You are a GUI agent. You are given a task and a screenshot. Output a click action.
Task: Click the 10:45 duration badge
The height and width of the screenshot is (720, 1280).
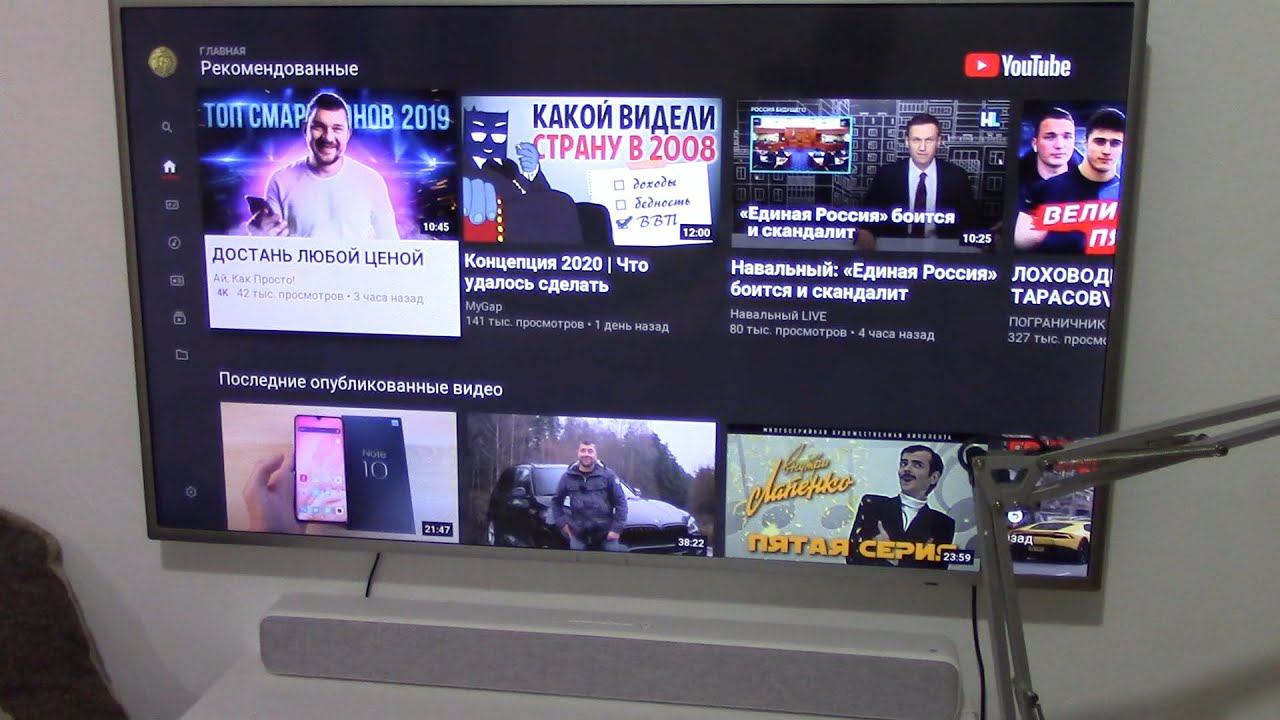tap(436, 227)
